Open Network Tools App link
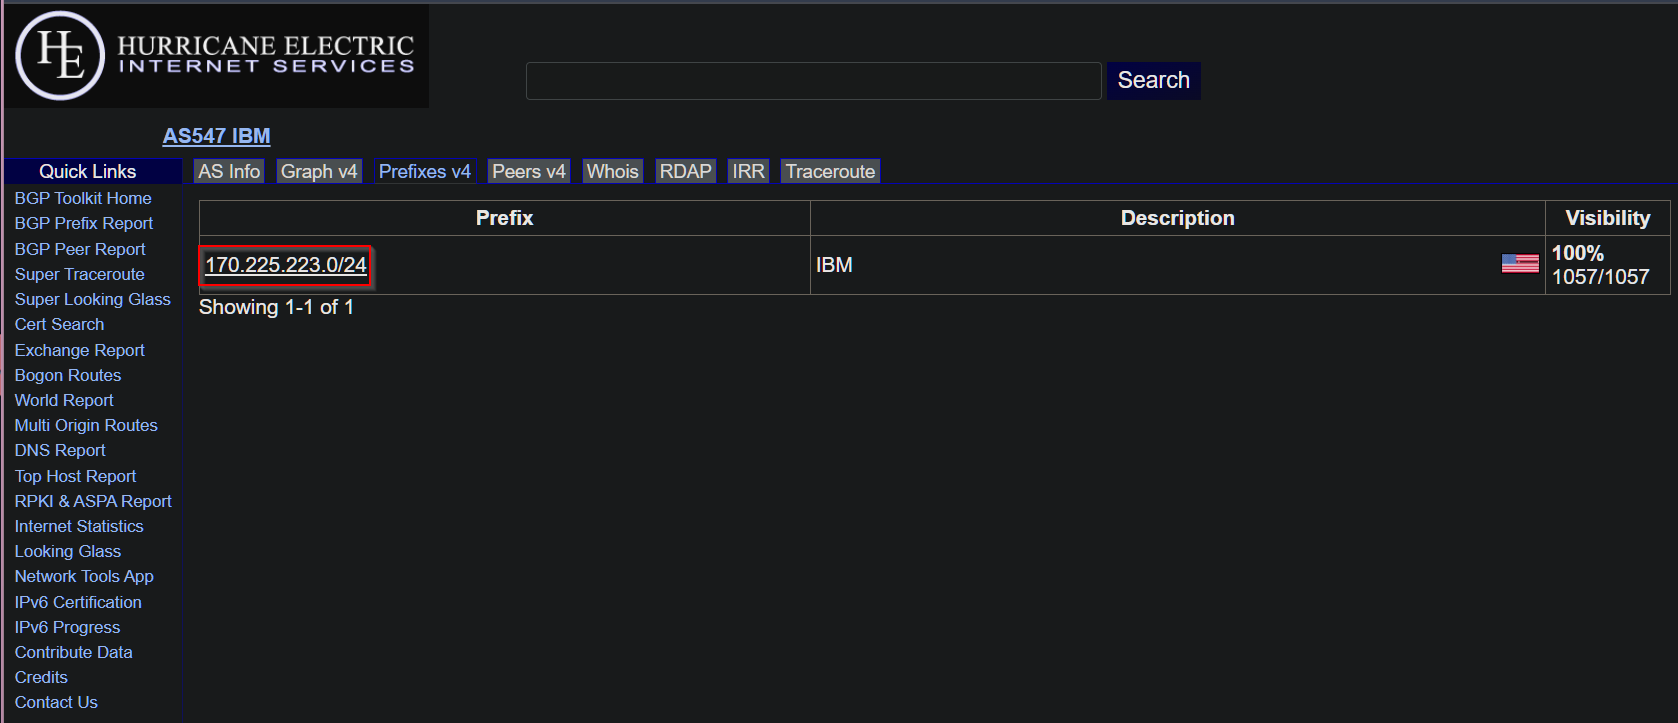Screen dimensions: 1678x723 tap(84, 576)
